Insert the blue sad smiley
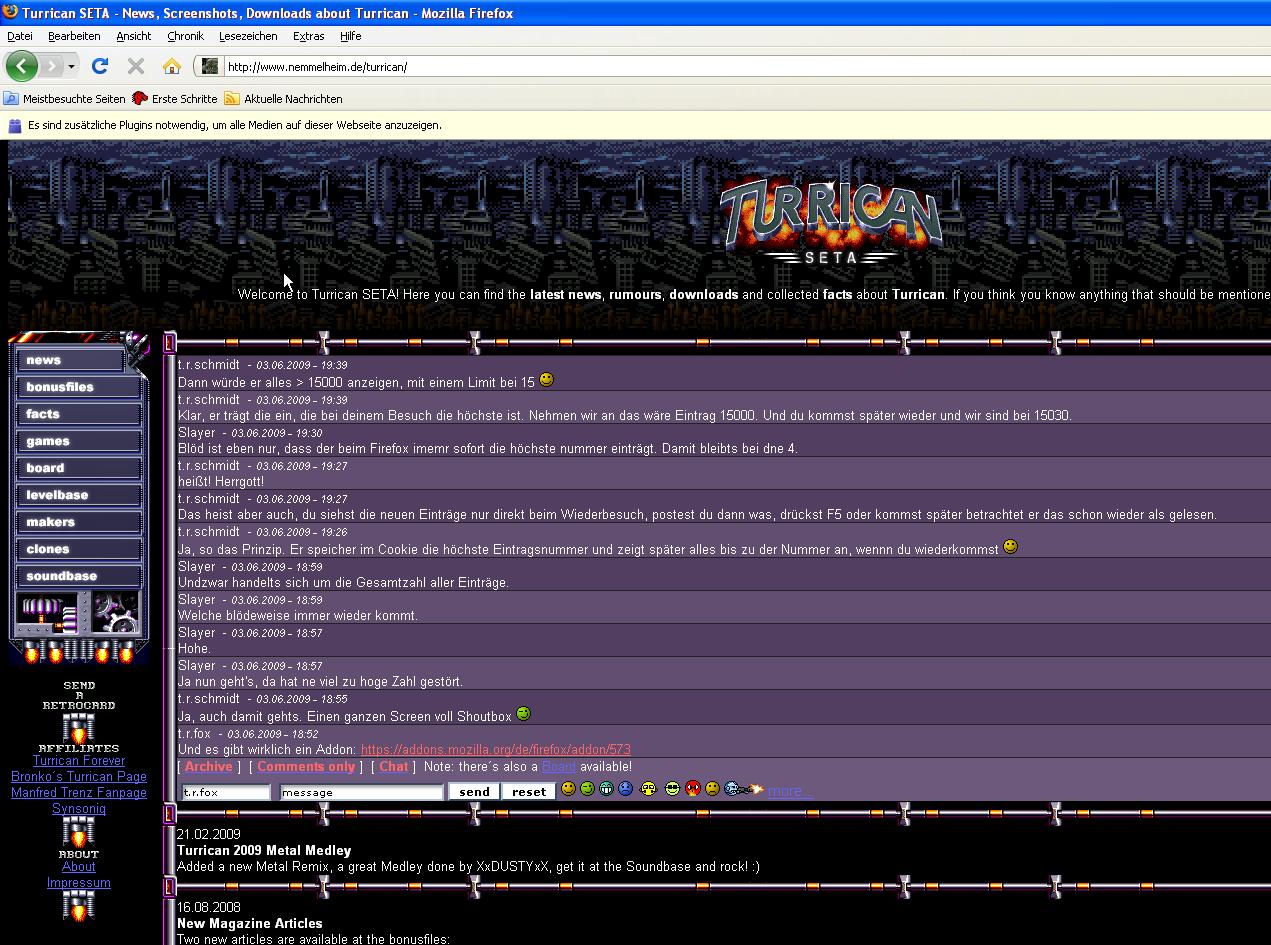 click(626, 789)
